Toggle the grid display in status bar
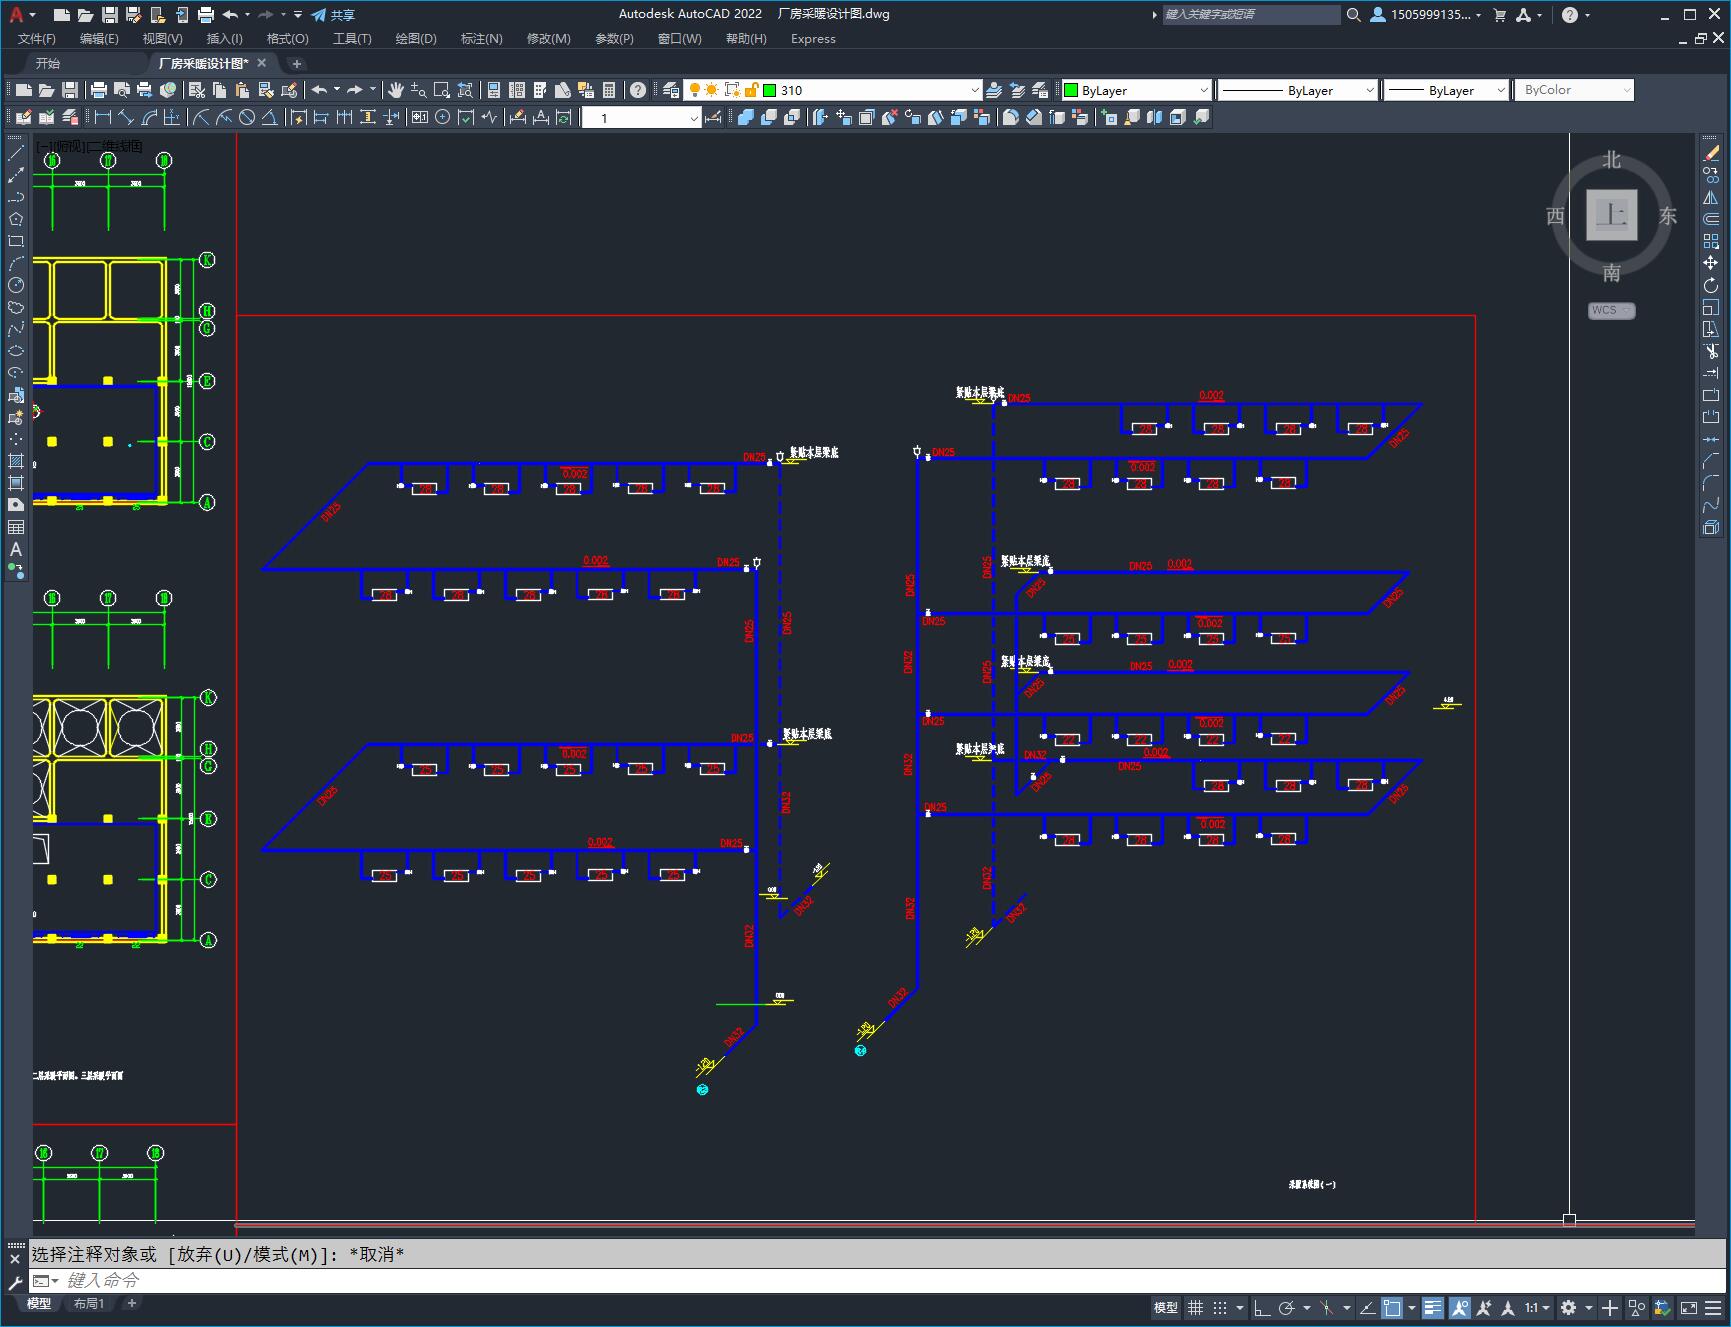The image size is (1731, 1327). tap(1195, 1308)
